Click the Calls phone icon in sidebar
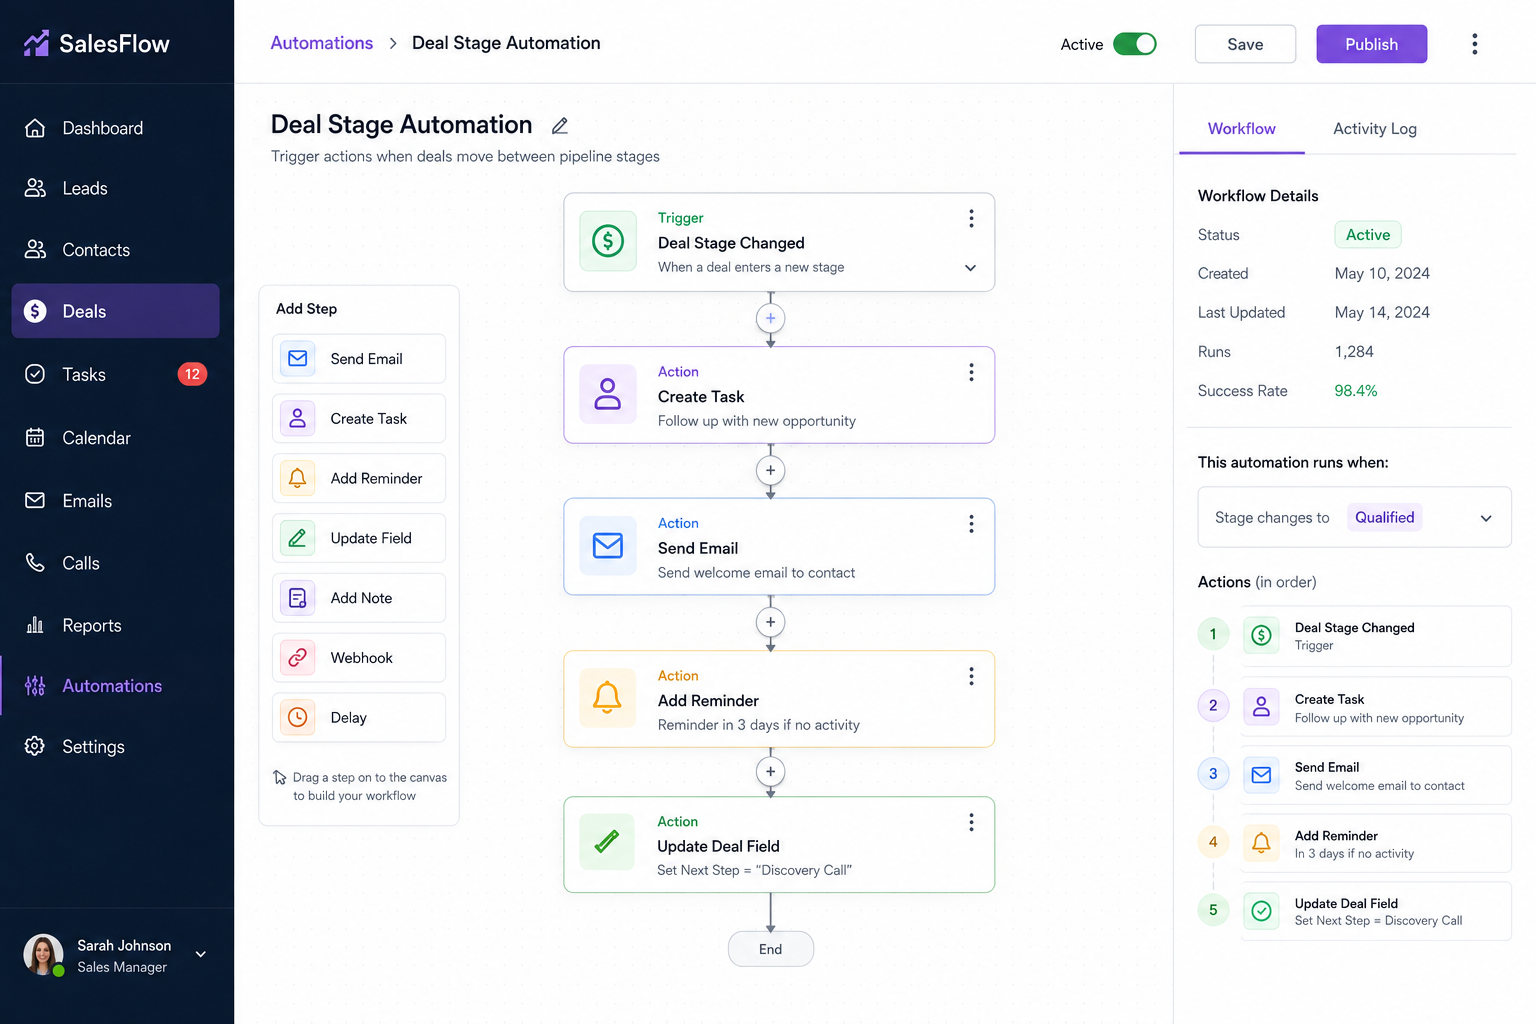This screenshot has height=1024, width=1536. [35, 563]
